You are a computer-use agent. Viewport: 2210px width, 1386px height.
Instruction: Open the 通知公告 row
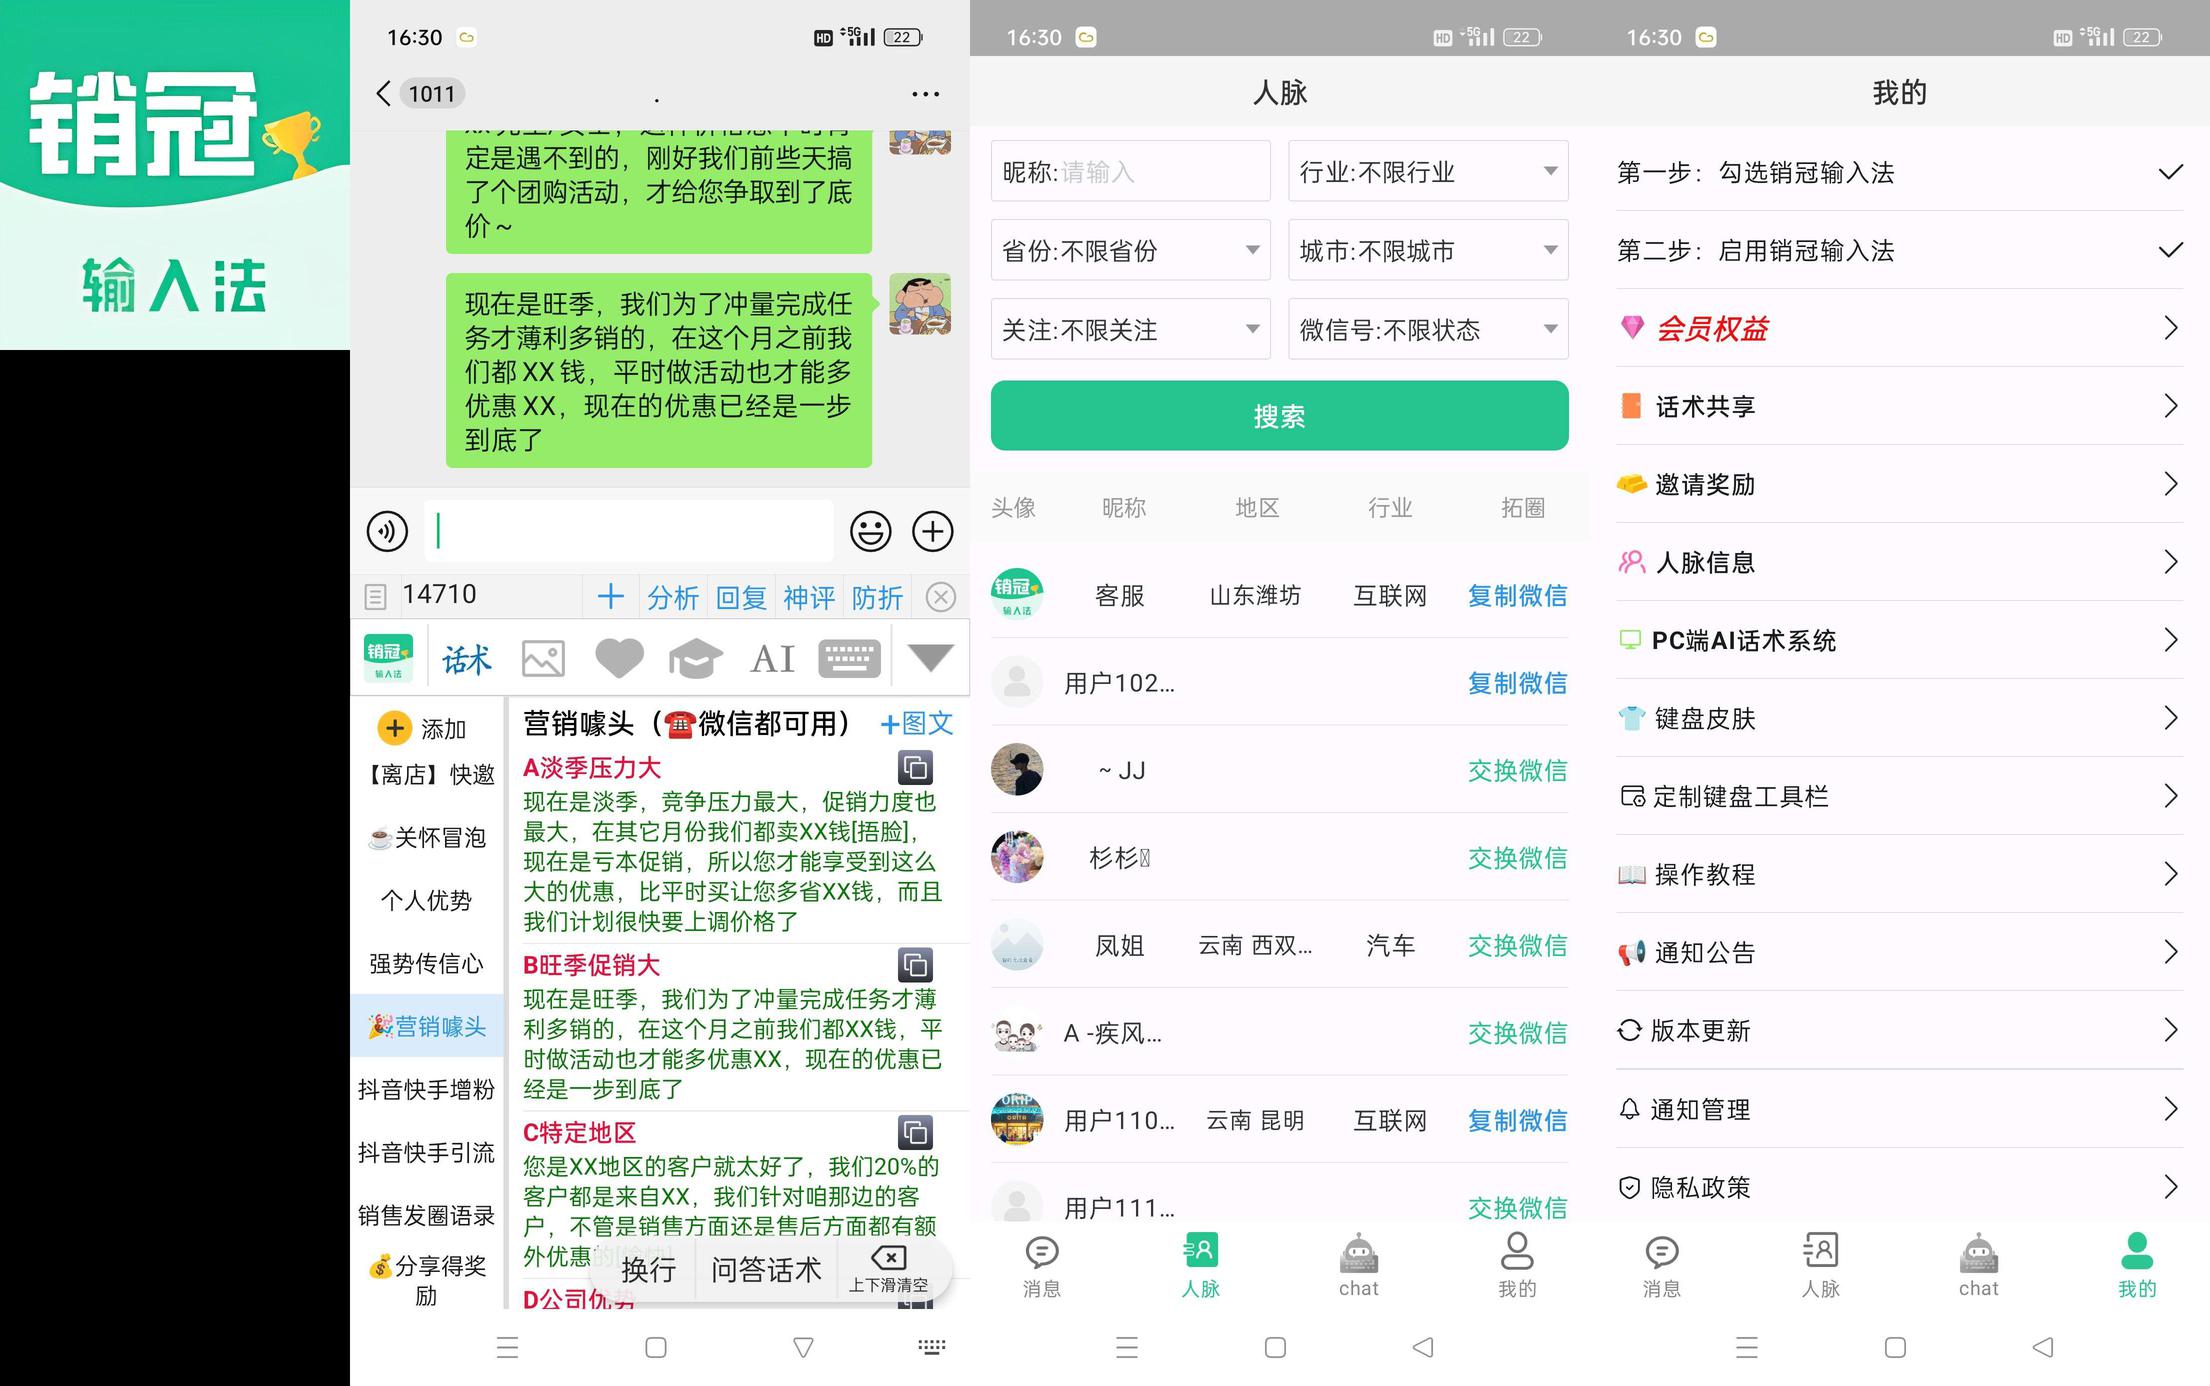click(1899, 952)
